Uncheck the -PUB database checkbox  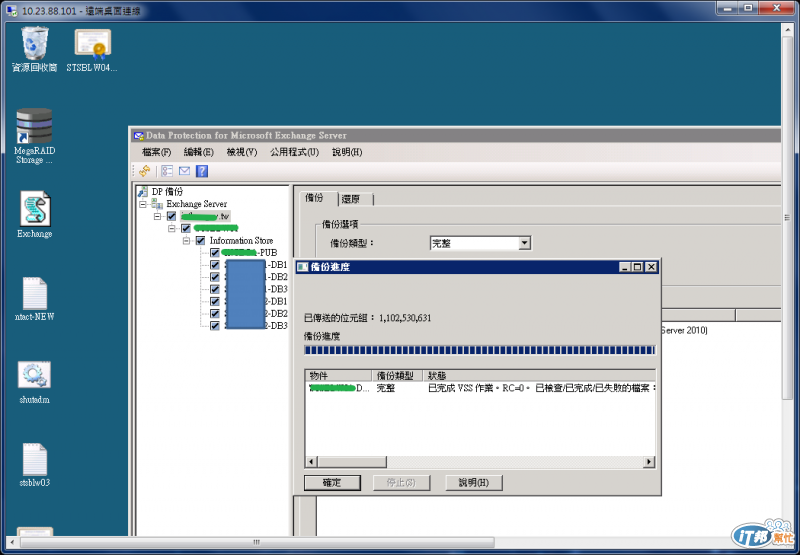(215, 253)
